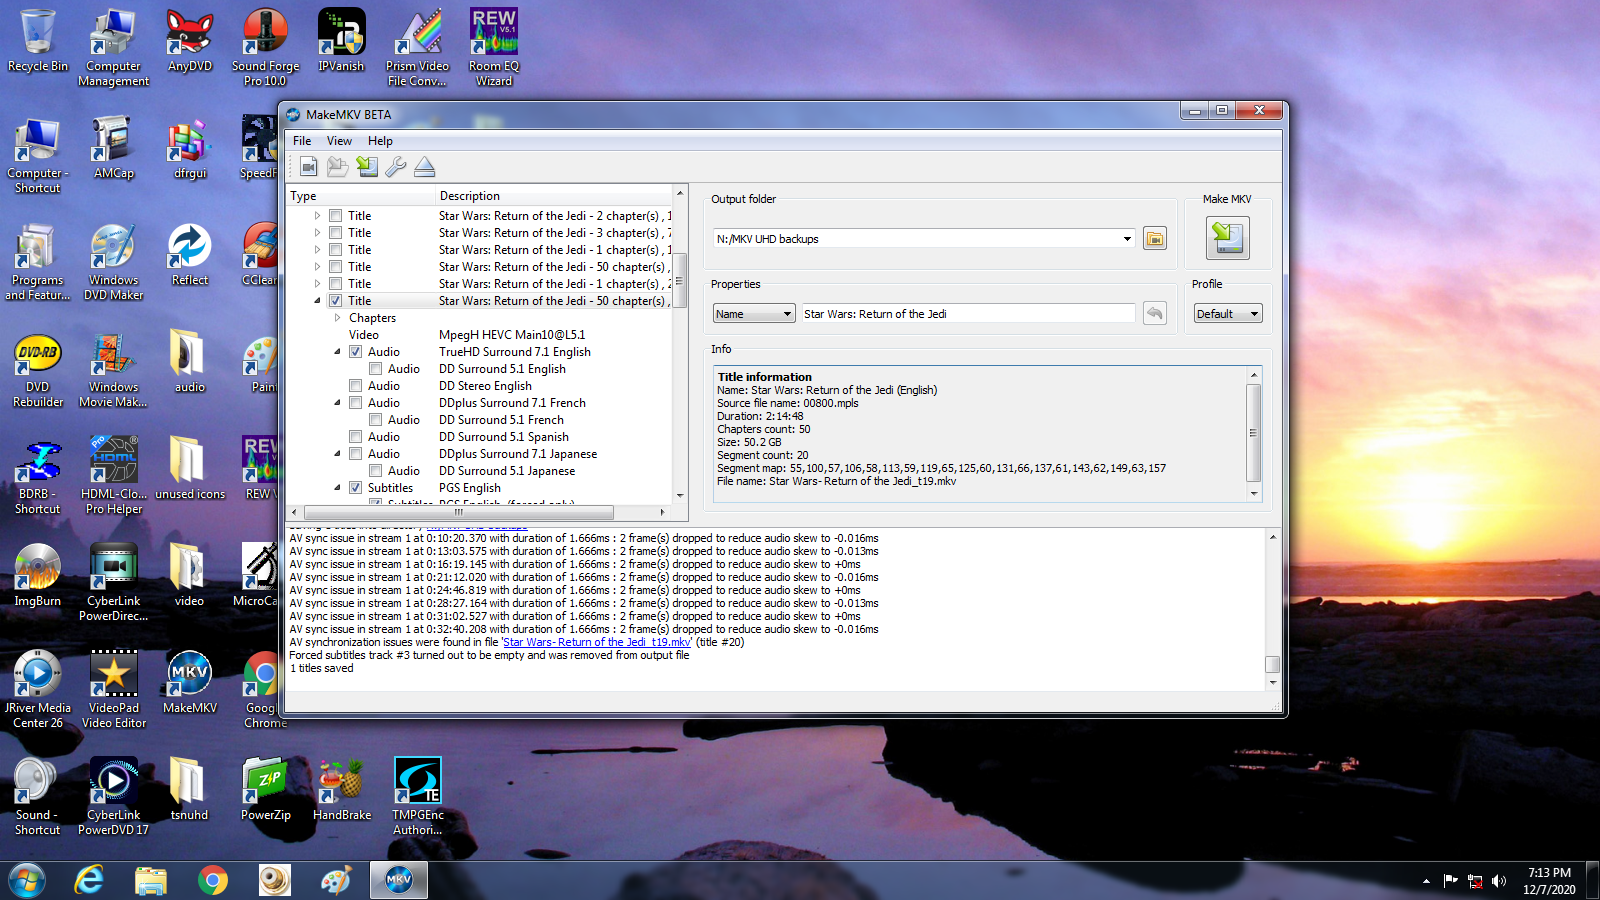Click the Backup disc toolbar icon
Image resolution: width=1600 pixels, height=900 pixels.
point(367,167)
